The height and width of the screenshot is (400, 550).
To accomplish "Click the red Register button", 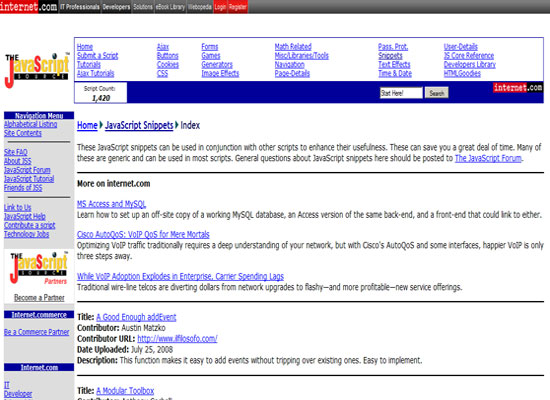I will click(238, 7).
